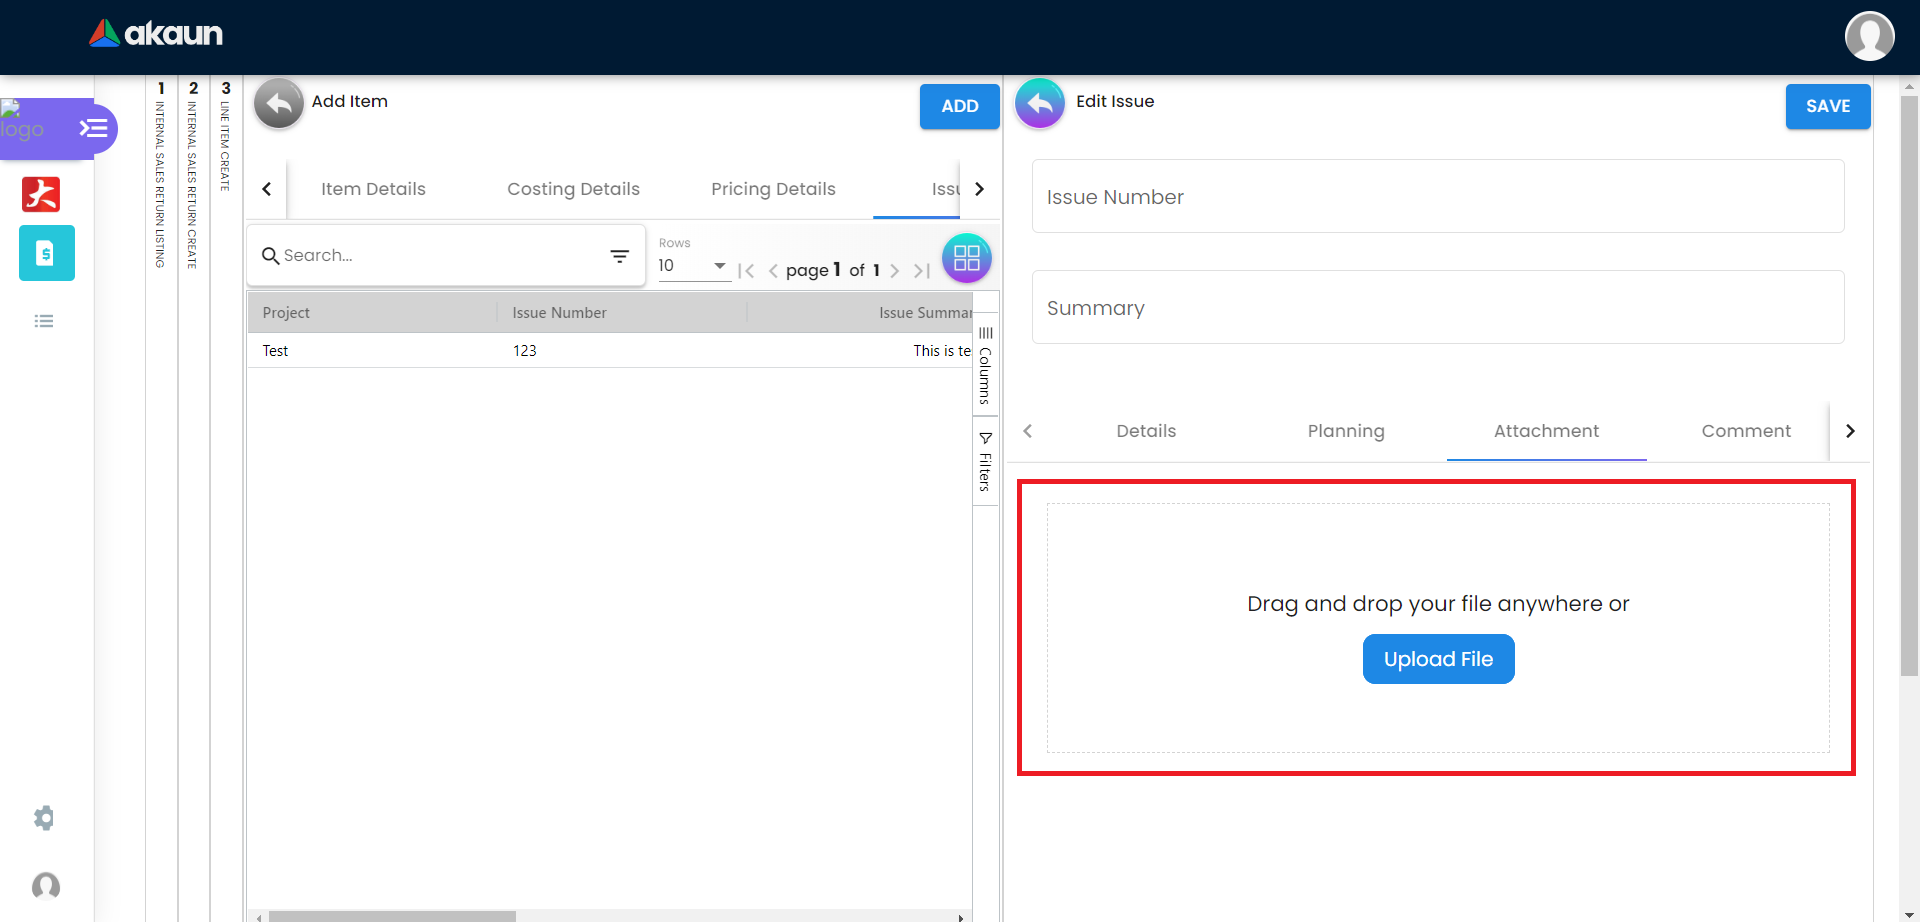Open the teal invoice document icon
The height and width of the screenshot is (922, 1920).
point(46,253)
